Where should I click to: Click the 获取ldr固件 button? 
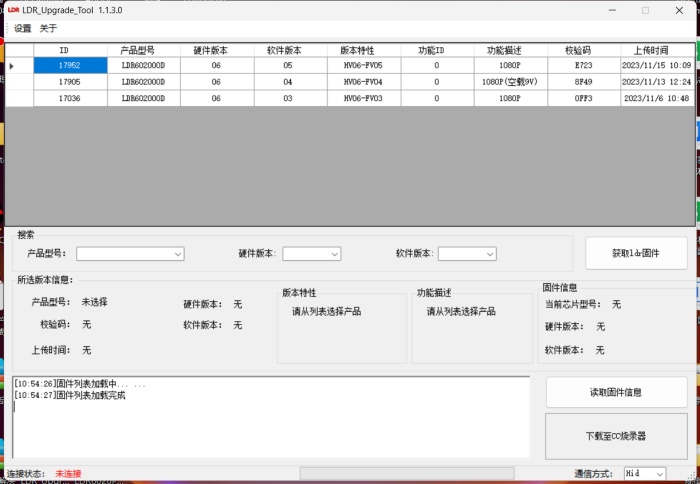click(636, 253)
